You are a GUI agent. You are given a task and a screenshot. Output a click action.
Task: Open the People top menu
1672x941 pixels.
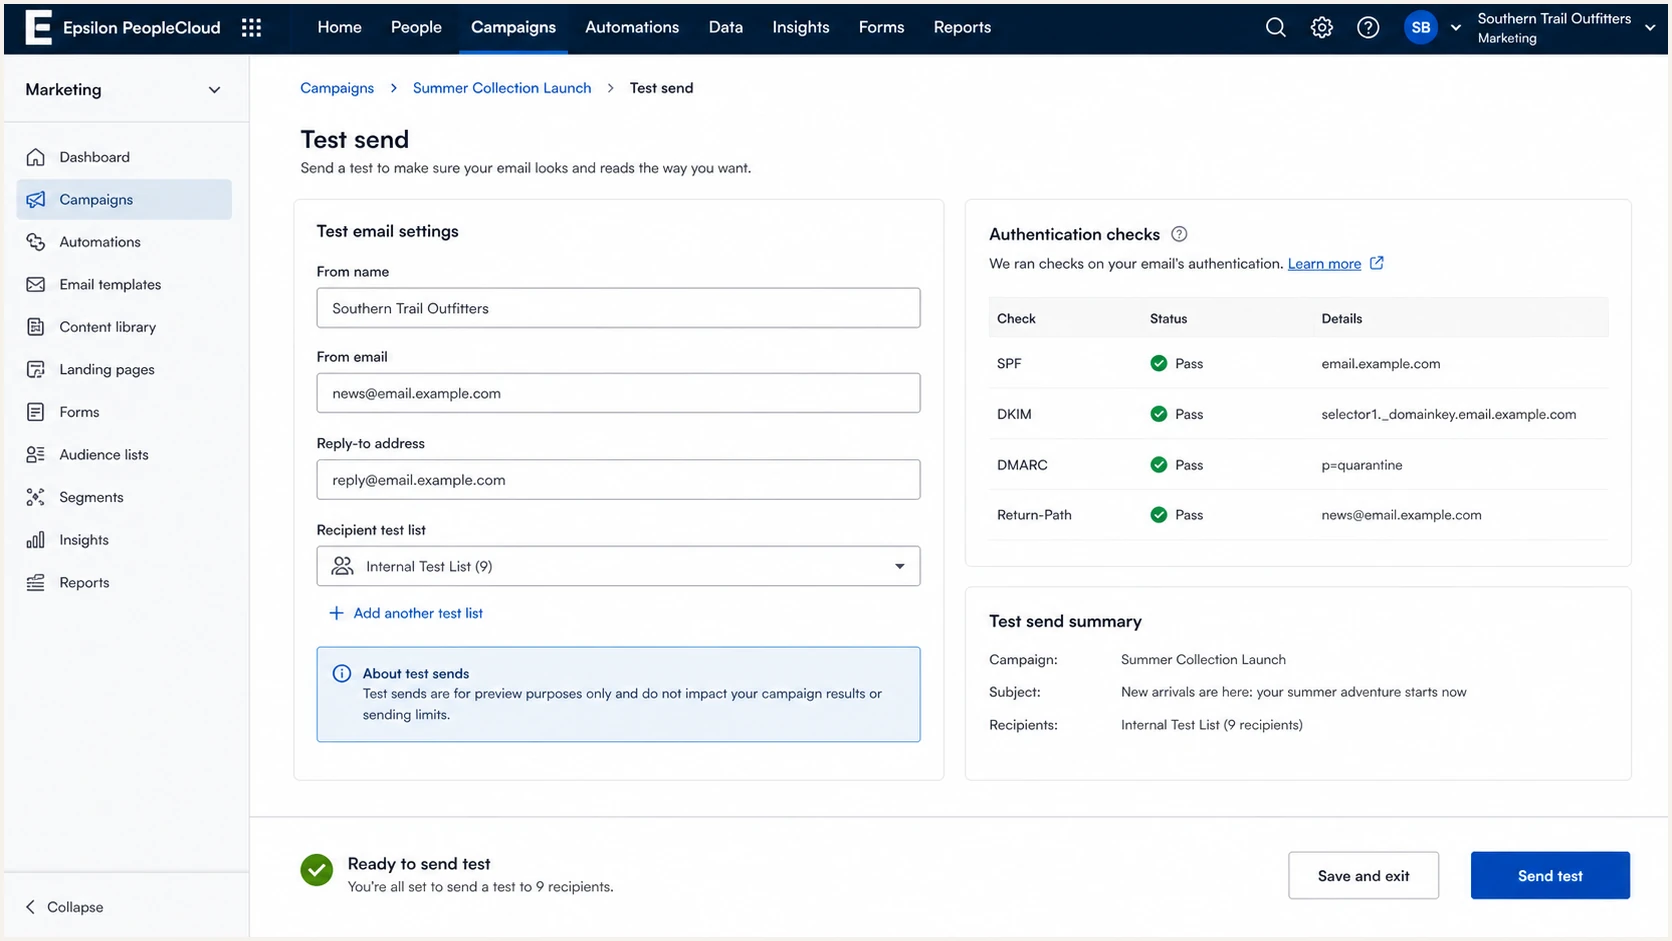click(416, 27)
